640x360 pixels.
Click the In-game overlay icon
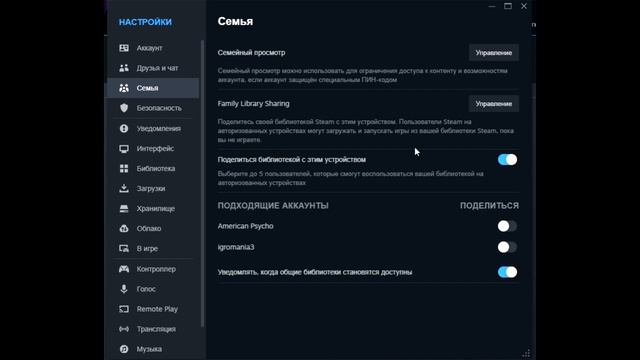124,248
